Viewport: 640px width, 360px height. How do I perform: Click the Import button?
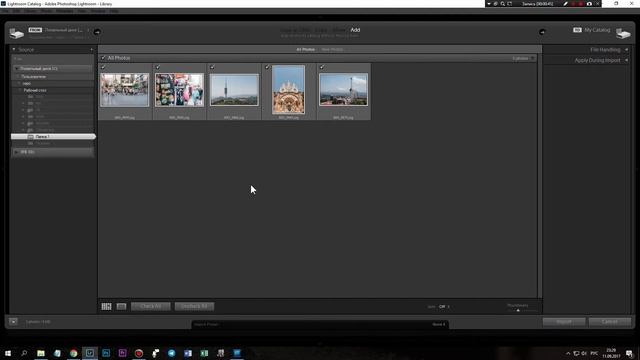click(564, 322)
